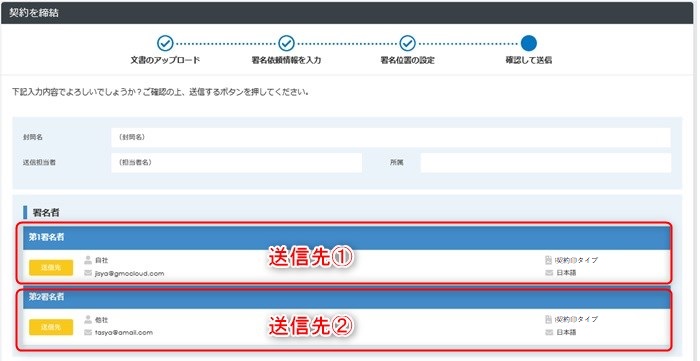This screenshot has width=700, height=361.
Task: Click the 署名者 section heading
Action: coord(46,213)
